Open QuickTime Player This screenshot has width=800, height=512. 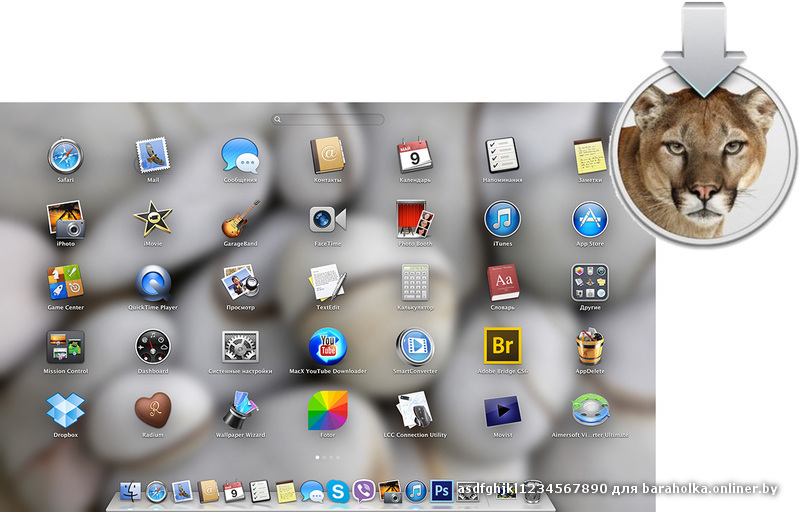click(x=153, y=283)
